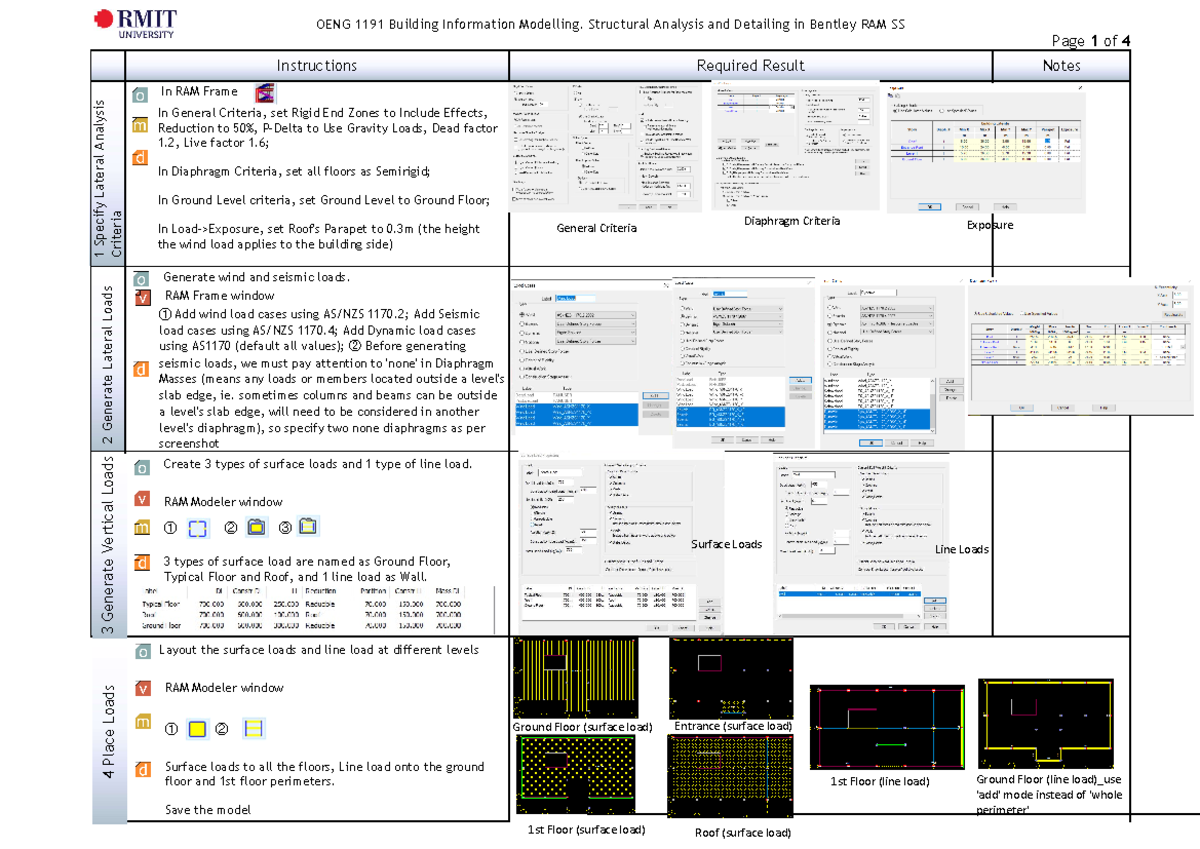Open the AS/NZS 1170.2 wind code dropdown
Viewport: 1200px width, 849px height.
[x=596, y=315]
